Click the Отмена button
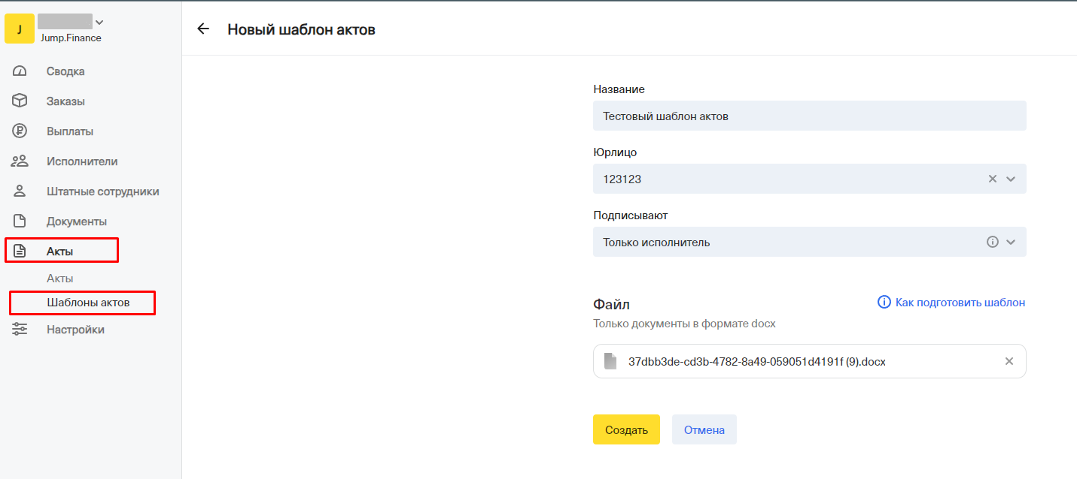The height and width of the screenshot is (479, 1077). tap(704, 429)
